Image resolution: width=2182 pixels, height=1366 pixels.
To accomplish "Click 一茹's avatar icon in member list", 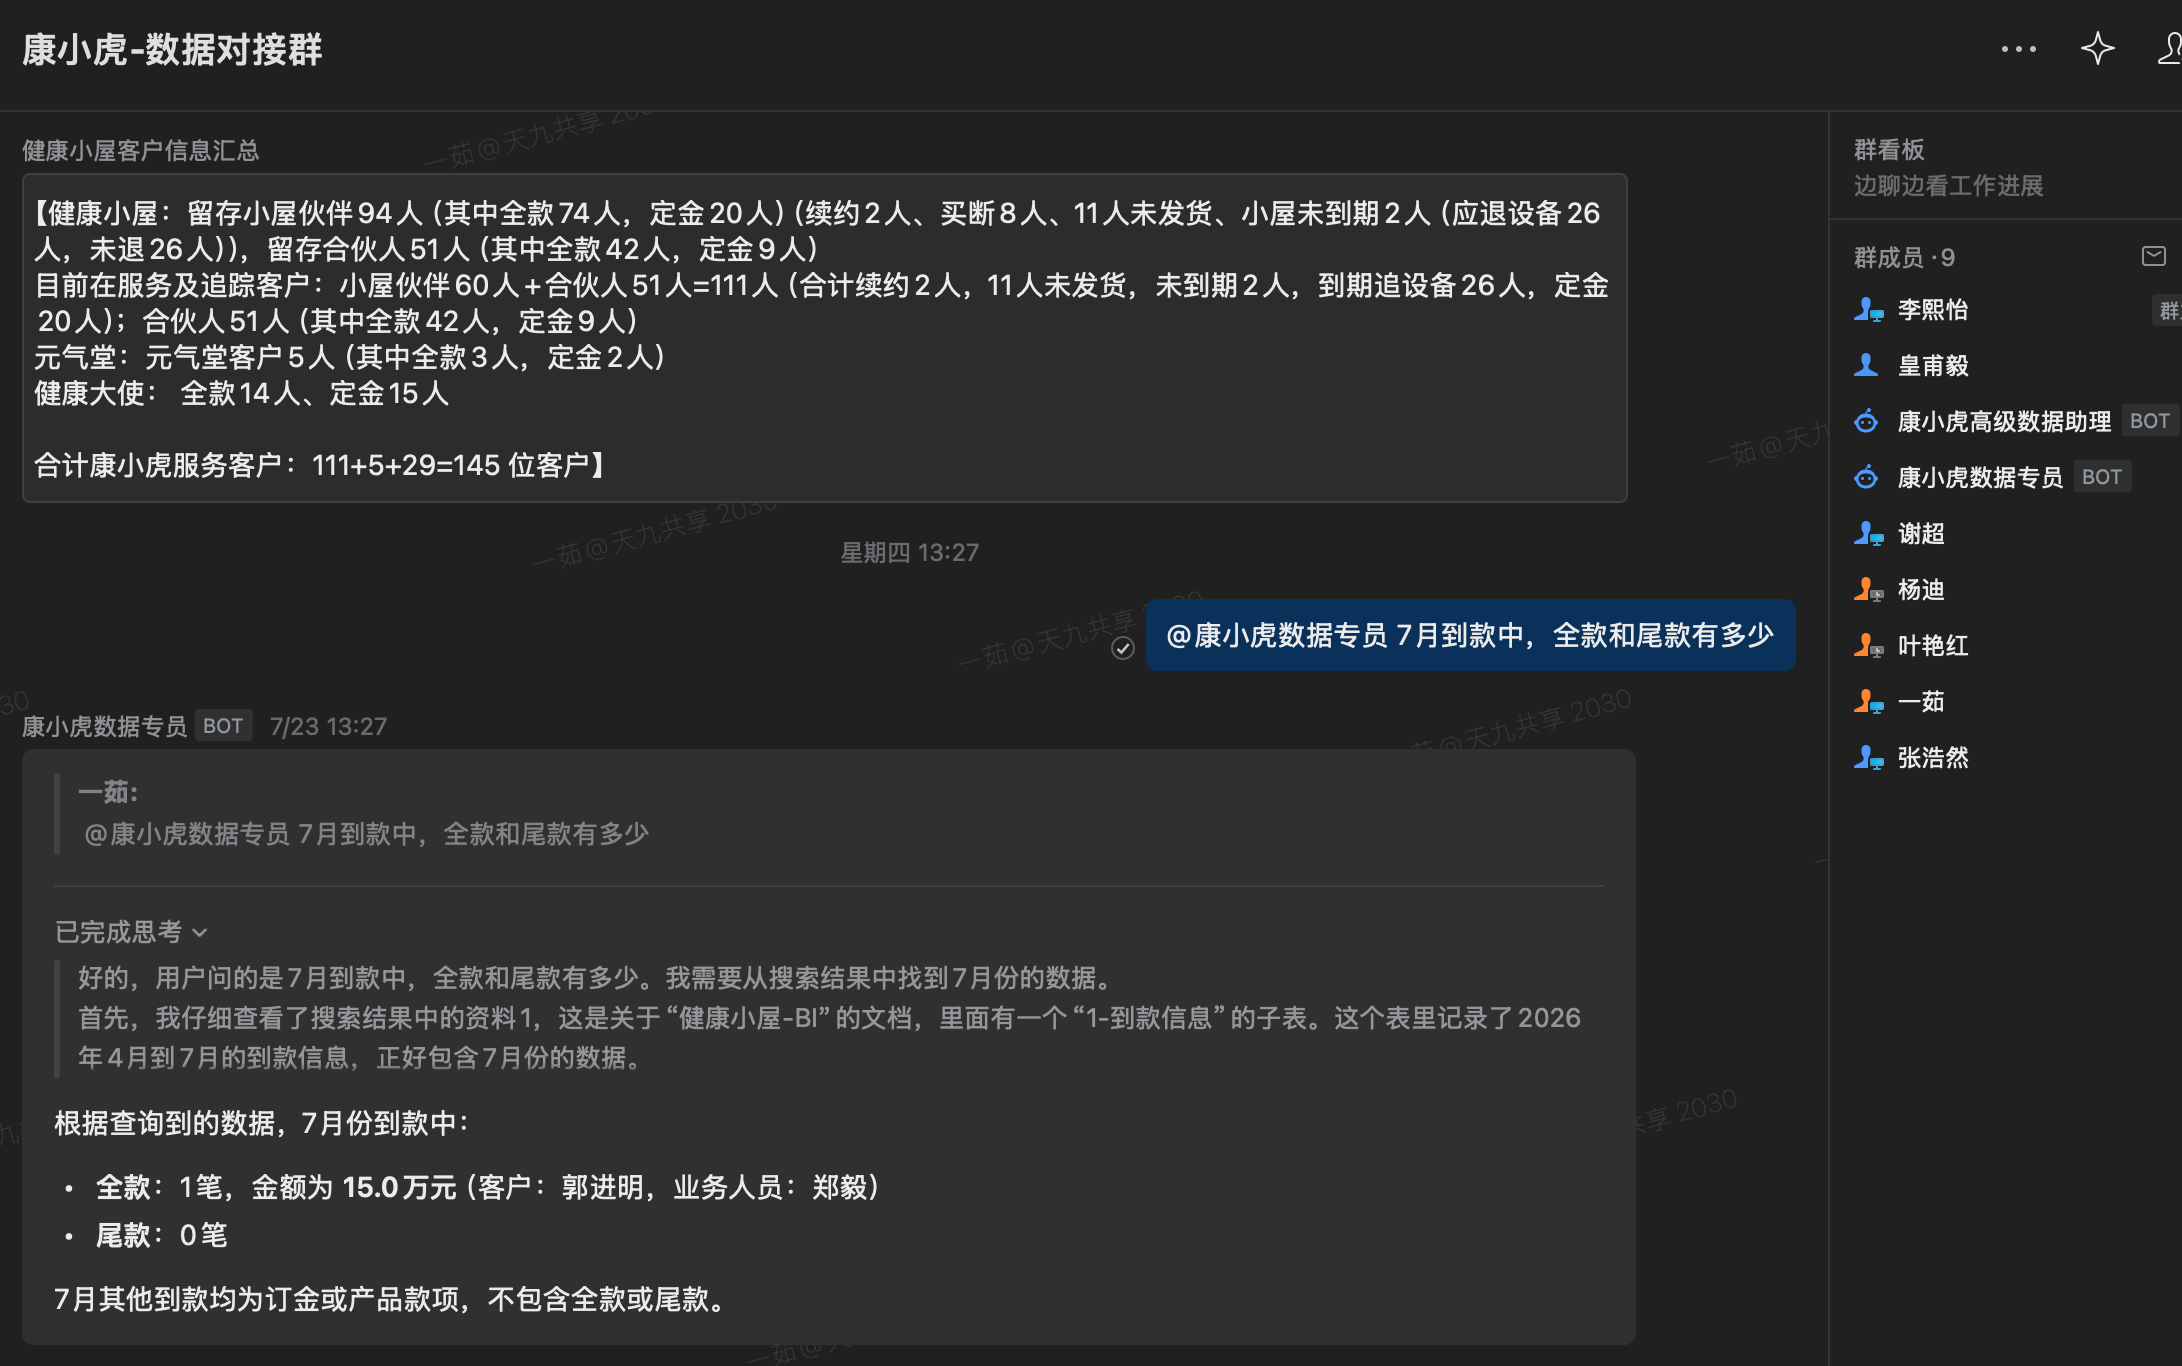I will tap(1868, 702).
